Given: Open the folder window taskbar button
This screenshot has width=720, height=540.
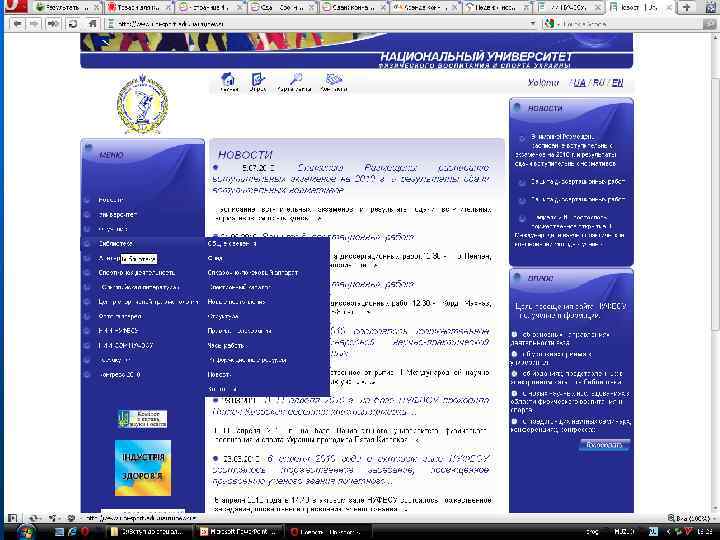Looking at the screenshot, I should point(149,532).
